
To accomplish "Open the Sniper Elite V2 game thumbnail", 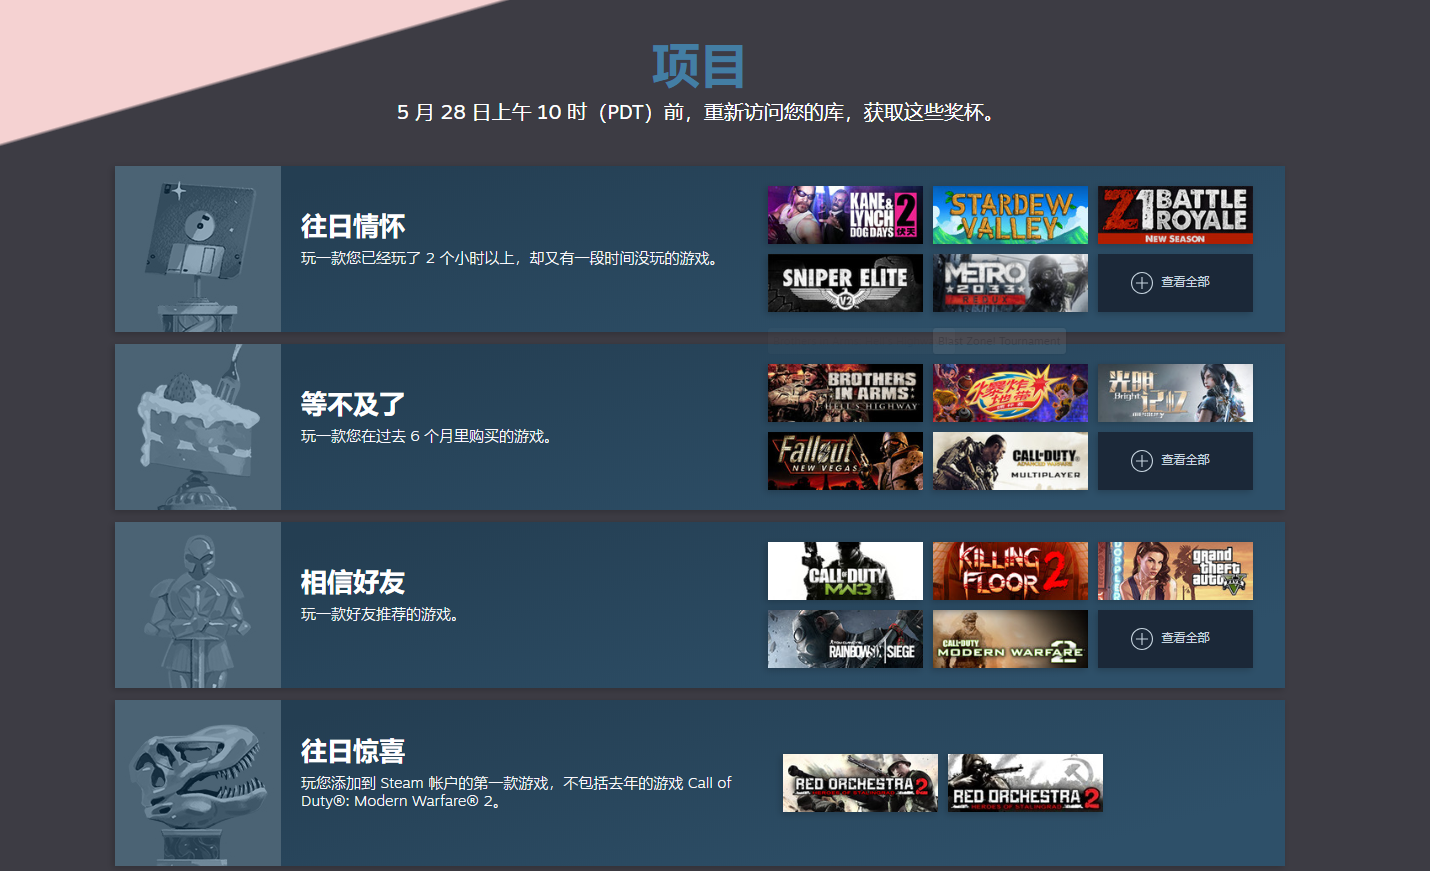I will pyautogui.click(x=845, y=283).
